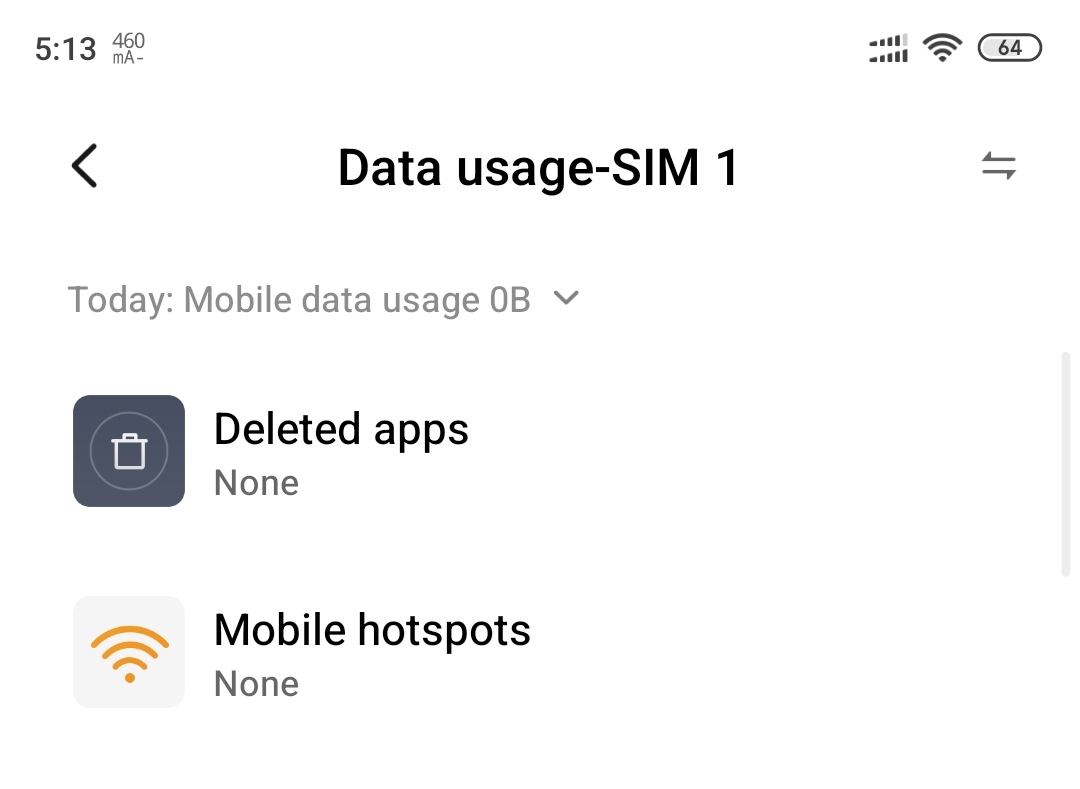Open the Today: Mobile data usage 0B dropdown

click(323, 299)
